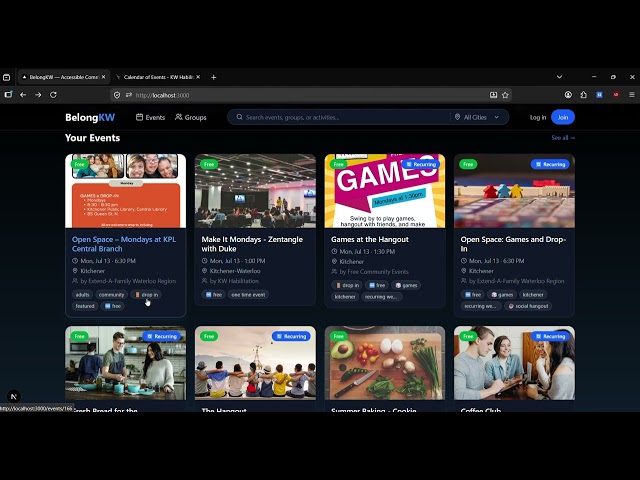640x480 pixels.
Task: Click the coffee club people thumbnail
Action: click(x=514, y=363)
